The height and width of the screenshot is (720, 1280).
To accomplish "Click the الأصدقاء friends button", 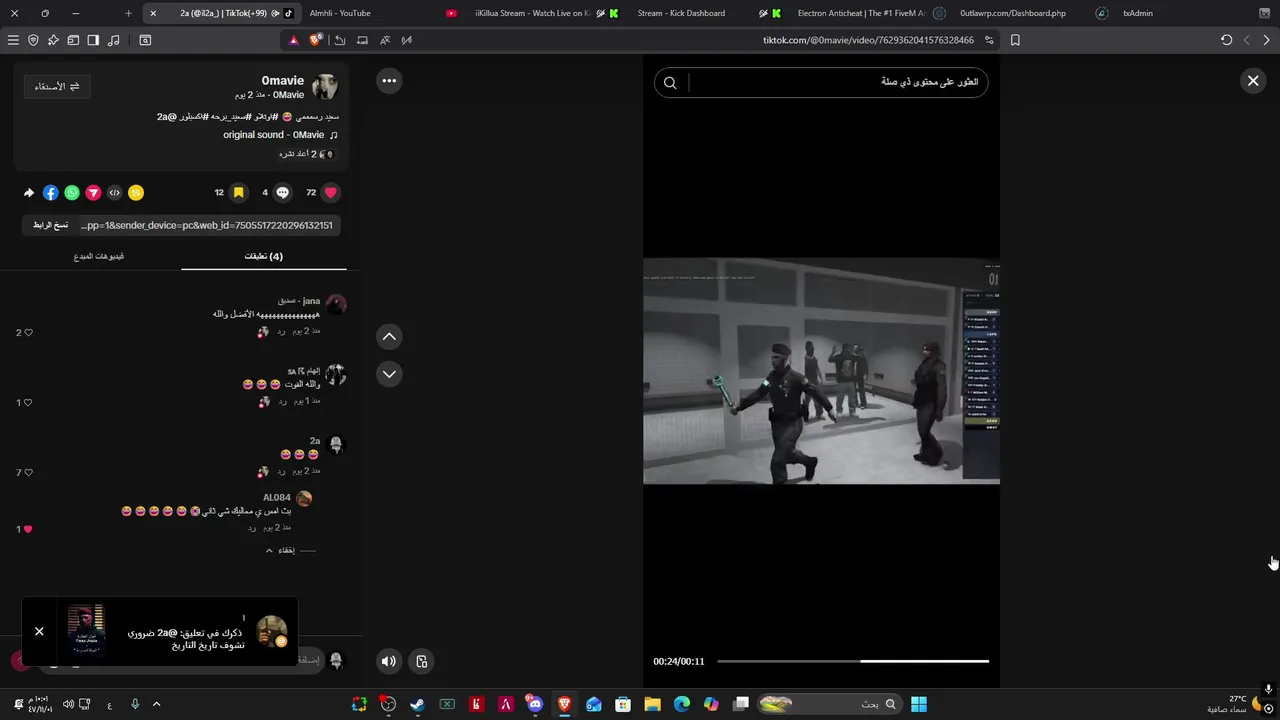I will tap(57, 86).
